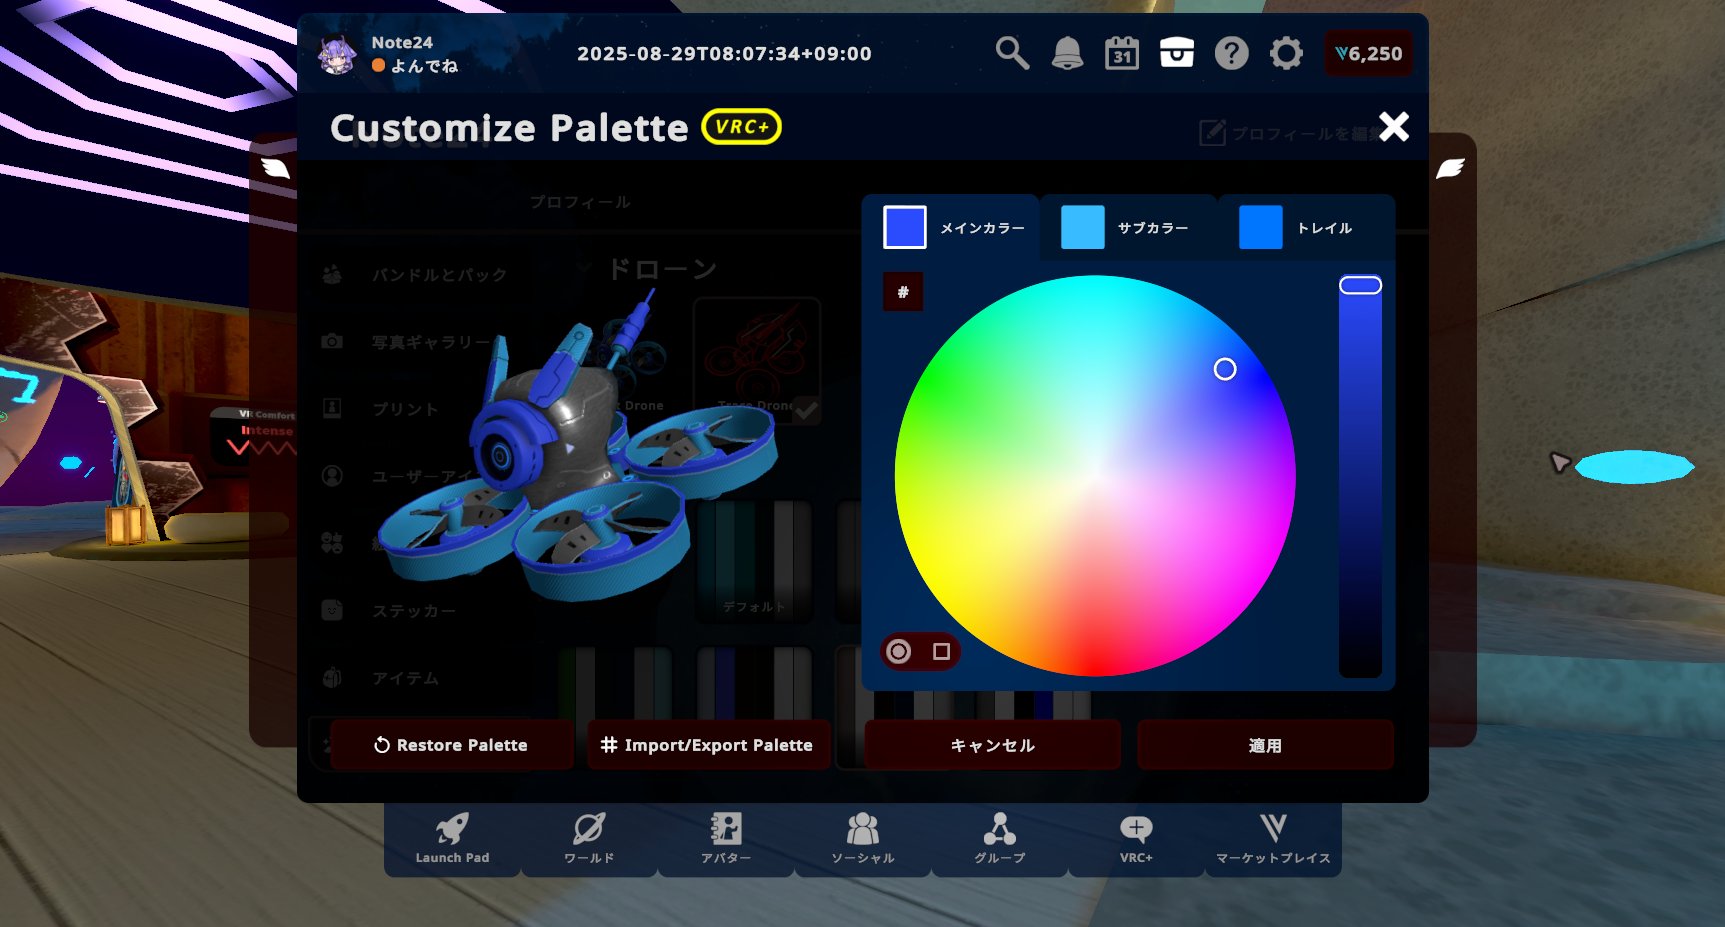Viewport: 1725px width, 927px height.
Task: Select ステッカー sidebar item
Action: (x=415, y=610)
